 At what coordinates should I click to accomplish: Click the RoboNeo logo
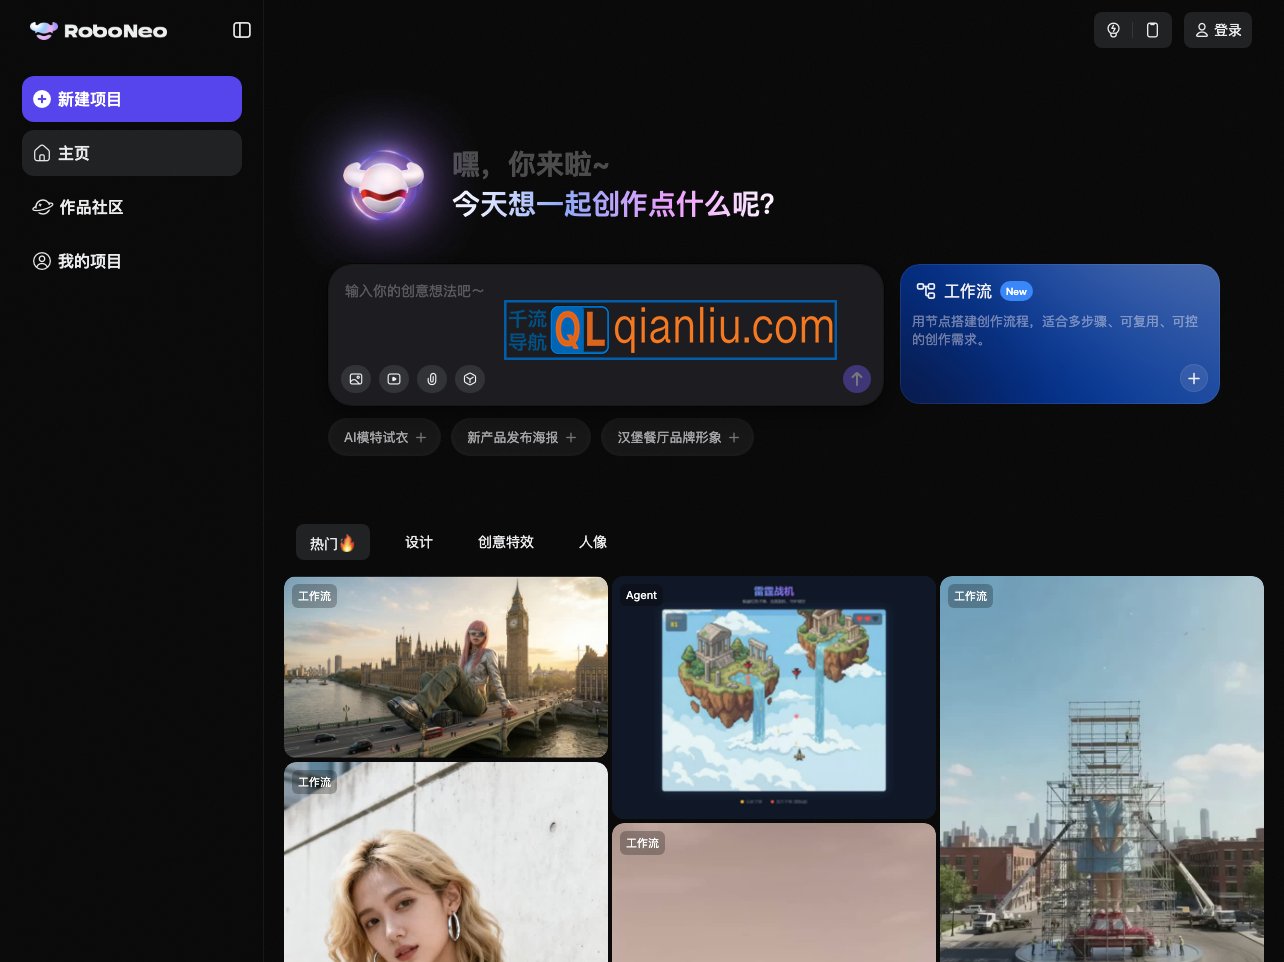pos(99,31)
